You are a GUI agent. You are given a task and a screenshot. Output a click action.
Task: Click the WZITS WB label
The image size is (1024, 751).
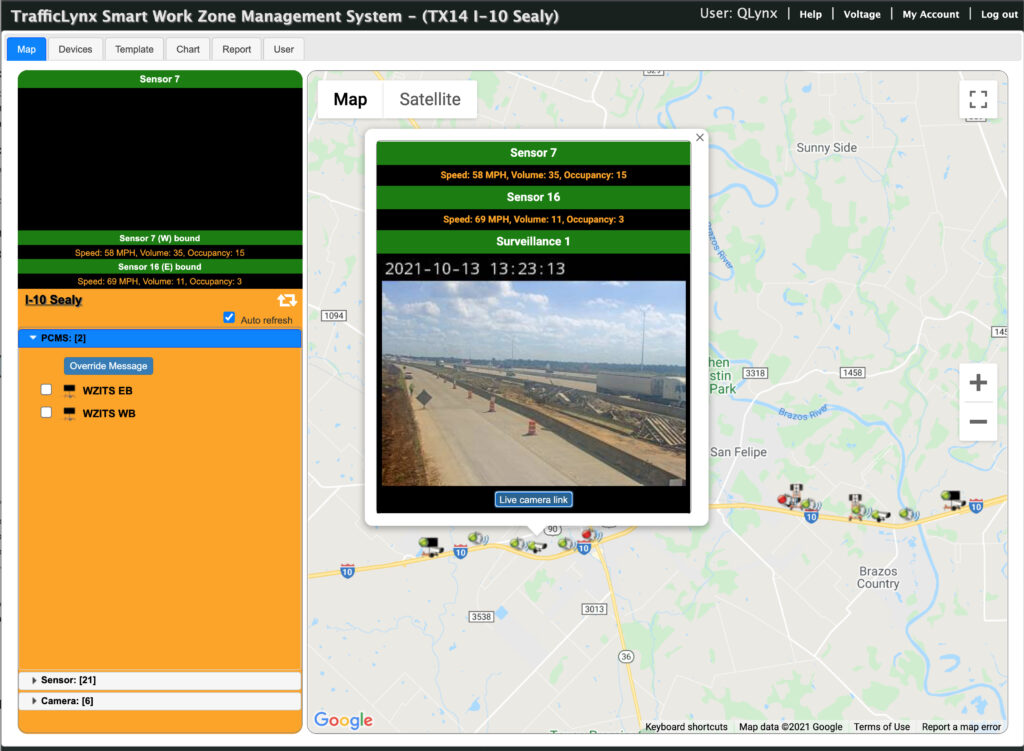click(108, 413)
